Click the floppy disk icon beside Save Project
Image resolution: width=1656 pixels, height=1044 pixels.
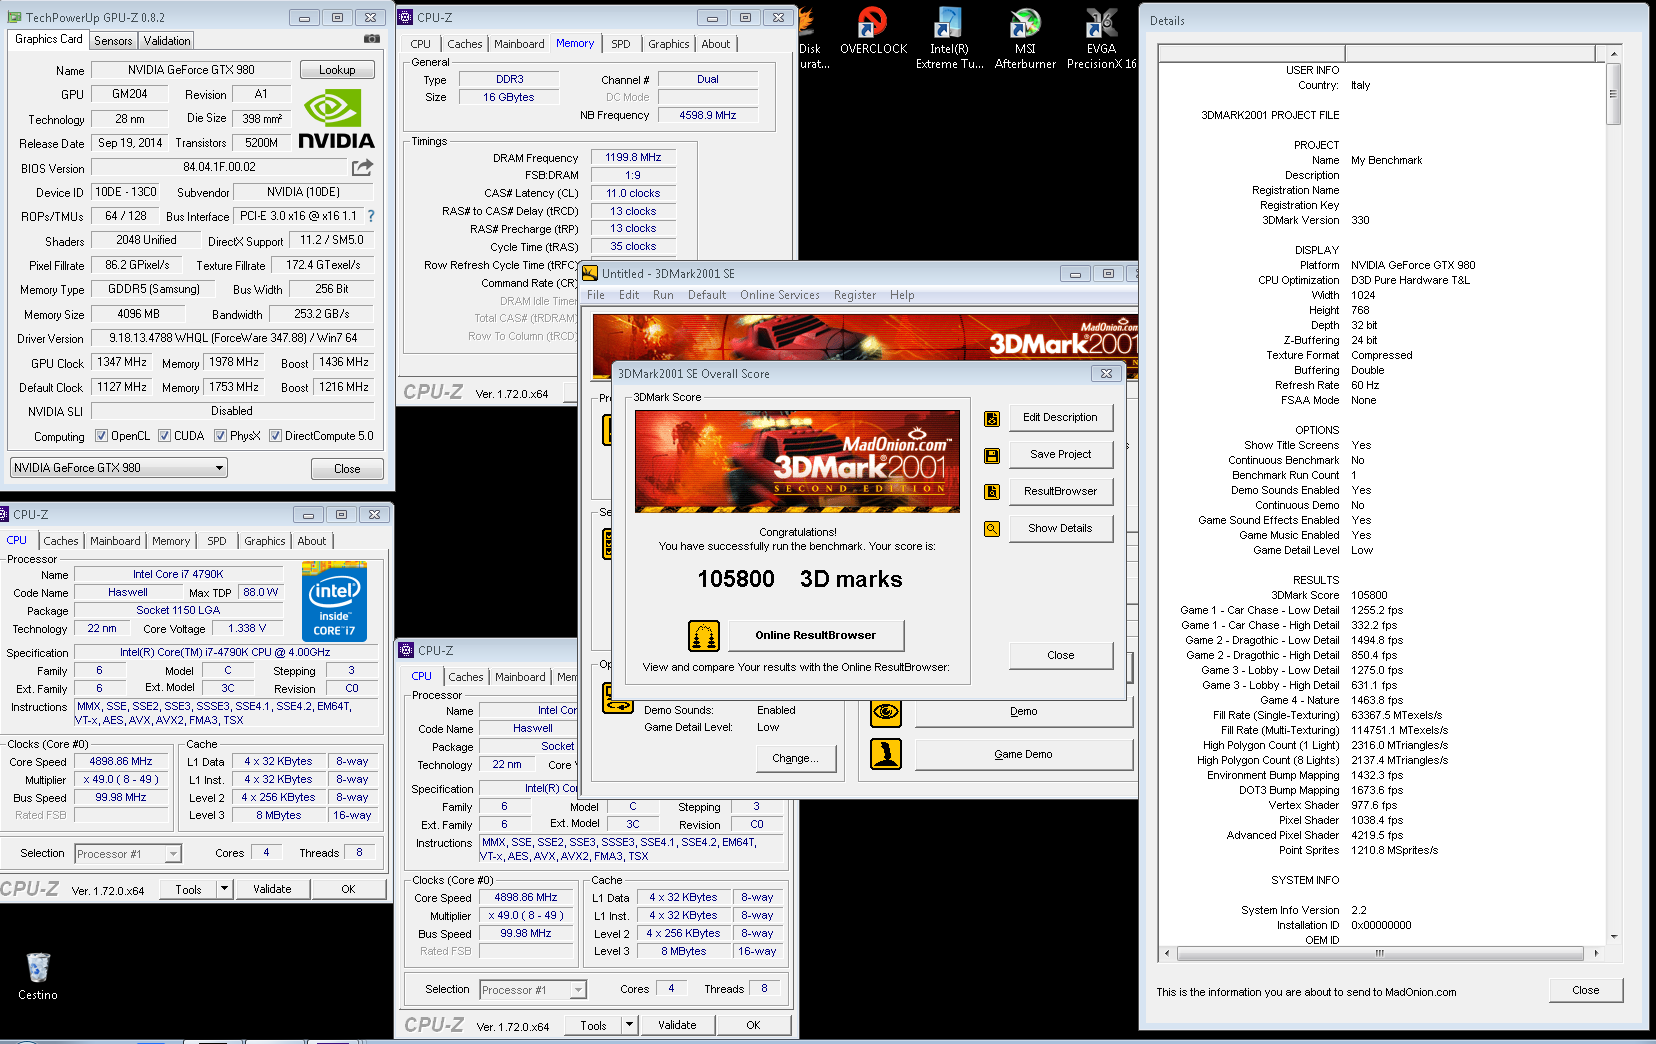pyautogui.click(x=992, y=456)
